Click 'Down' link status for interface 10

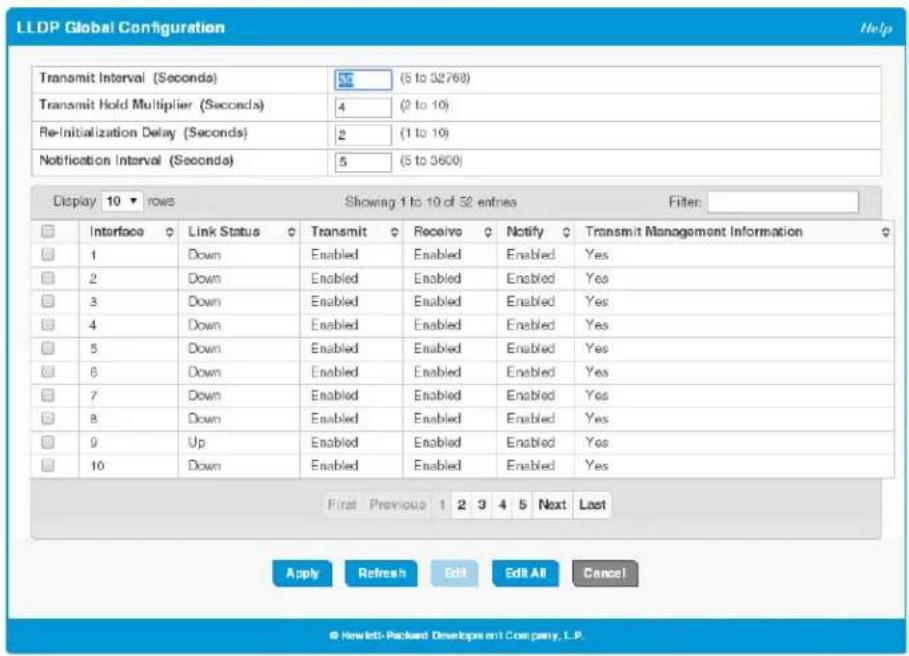[x=204, y=465]
